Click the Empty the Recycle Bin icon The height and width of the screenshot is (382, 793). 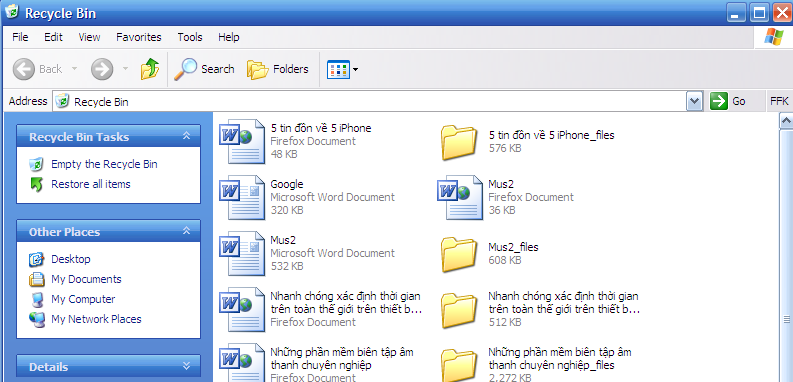point(36,164)
